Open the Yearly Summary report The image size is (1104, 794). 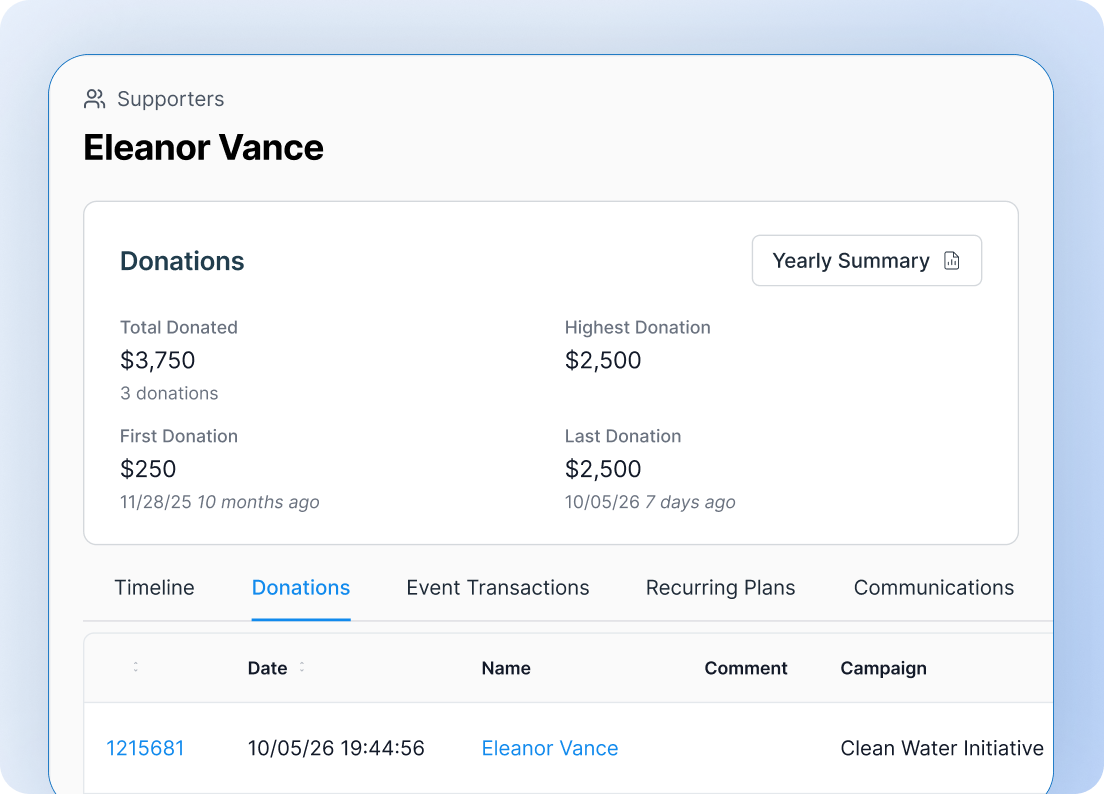tap(867, 260)
